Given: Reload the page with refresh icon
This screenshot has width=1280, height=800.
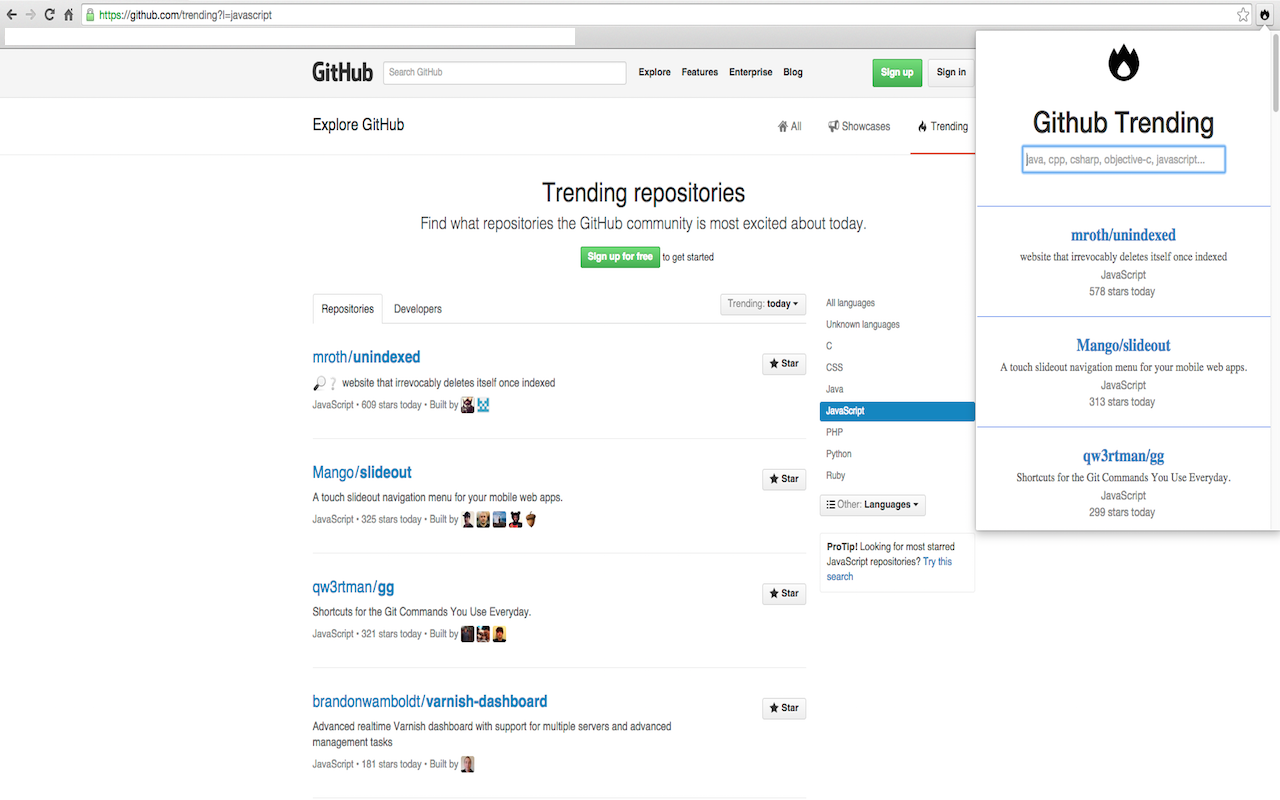Looking at the screenshot, I should tap(49, 15).
